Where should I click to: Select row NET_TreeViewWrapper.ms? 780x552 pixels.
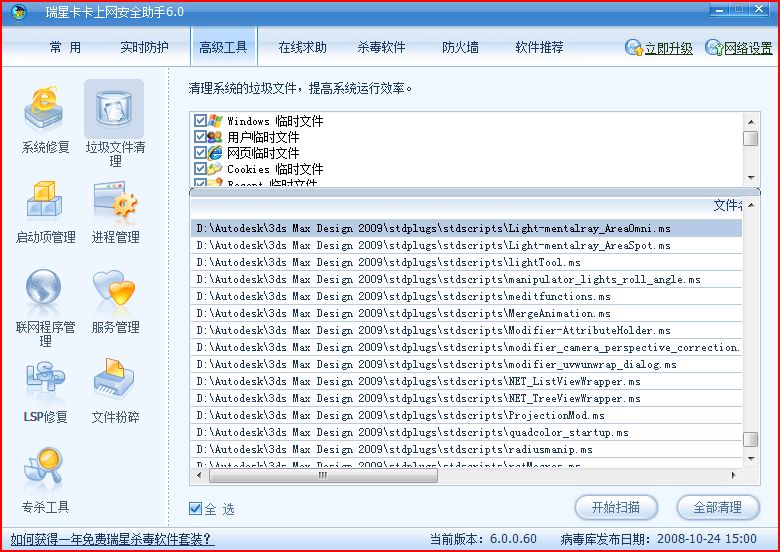point(467,398)
